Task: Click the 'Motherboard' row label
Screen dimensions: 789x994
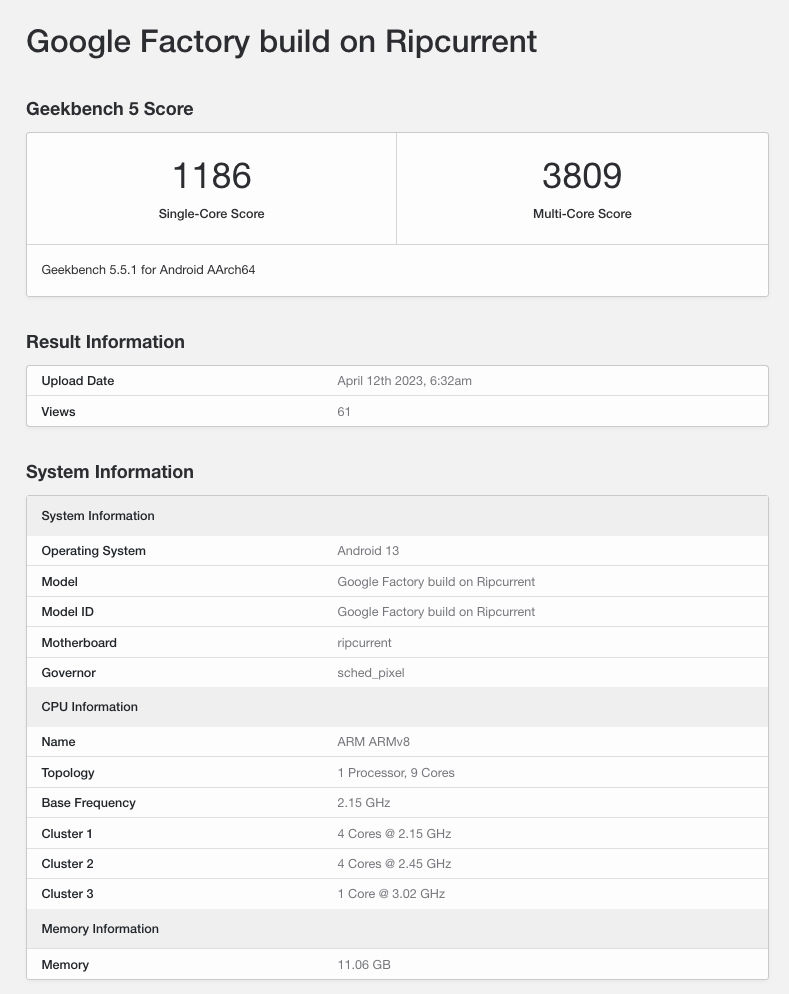Action: click(x=79, y=643)
